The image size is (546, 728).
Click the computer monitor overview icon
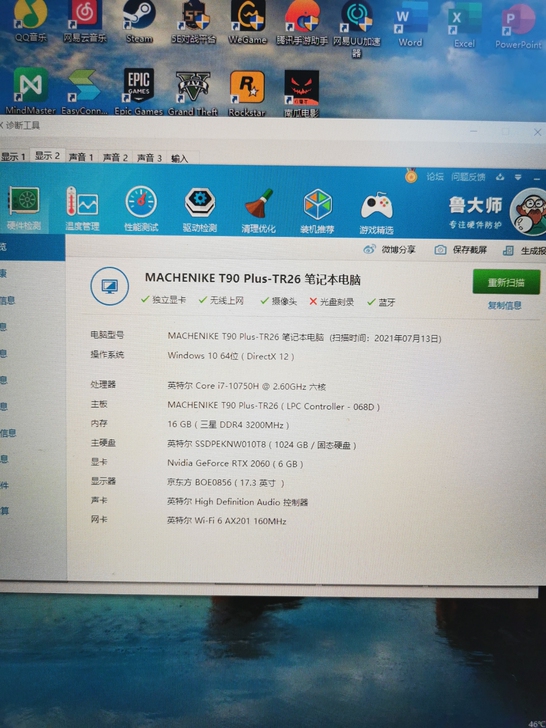110,286
